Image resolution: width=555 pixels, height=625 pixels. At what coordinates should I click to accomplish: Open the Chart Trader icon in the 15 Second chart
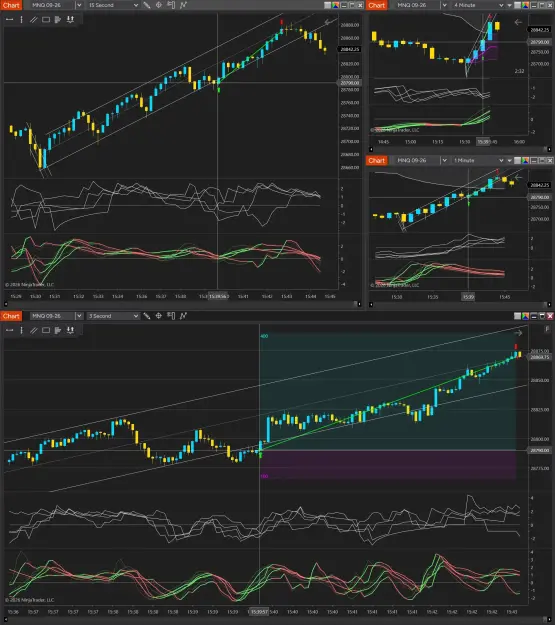click(x=171, y=5)
